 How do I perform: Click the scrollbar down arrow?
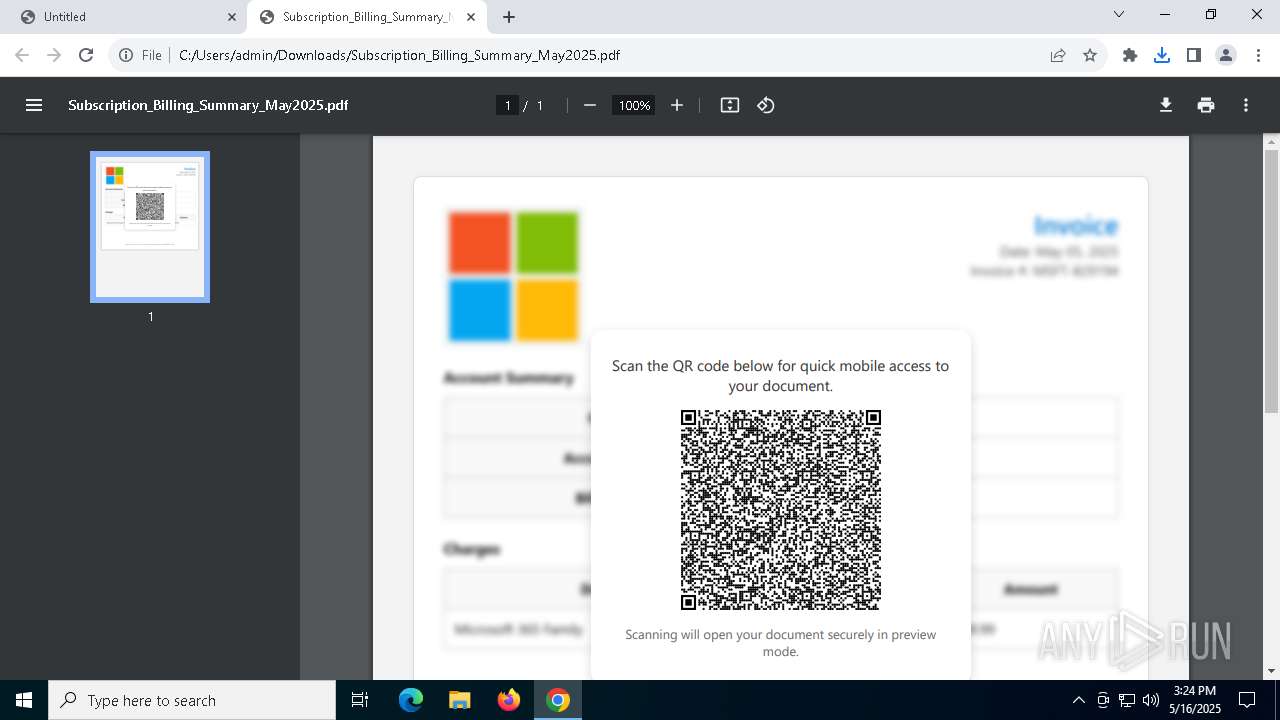(x=1271, y=671)
